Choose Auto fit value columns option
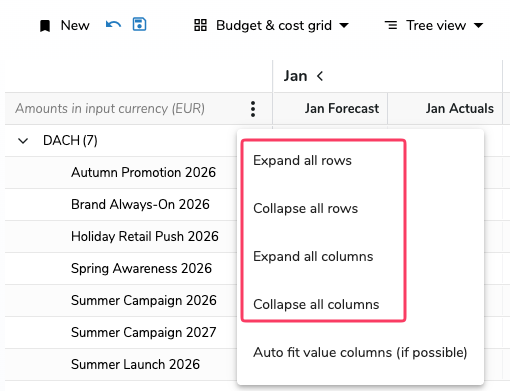The height and width of the screenshot is (391, 510). point(360,352)
